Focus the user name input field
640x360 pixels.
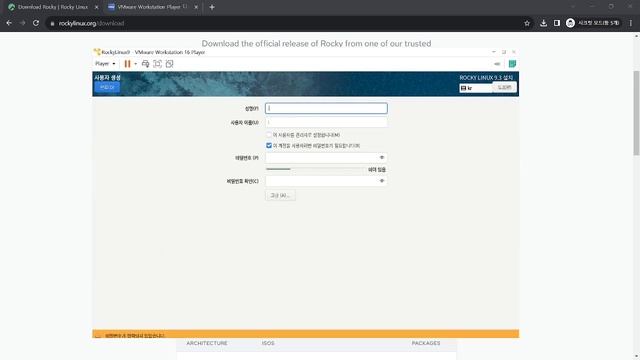tap(326, 122)
